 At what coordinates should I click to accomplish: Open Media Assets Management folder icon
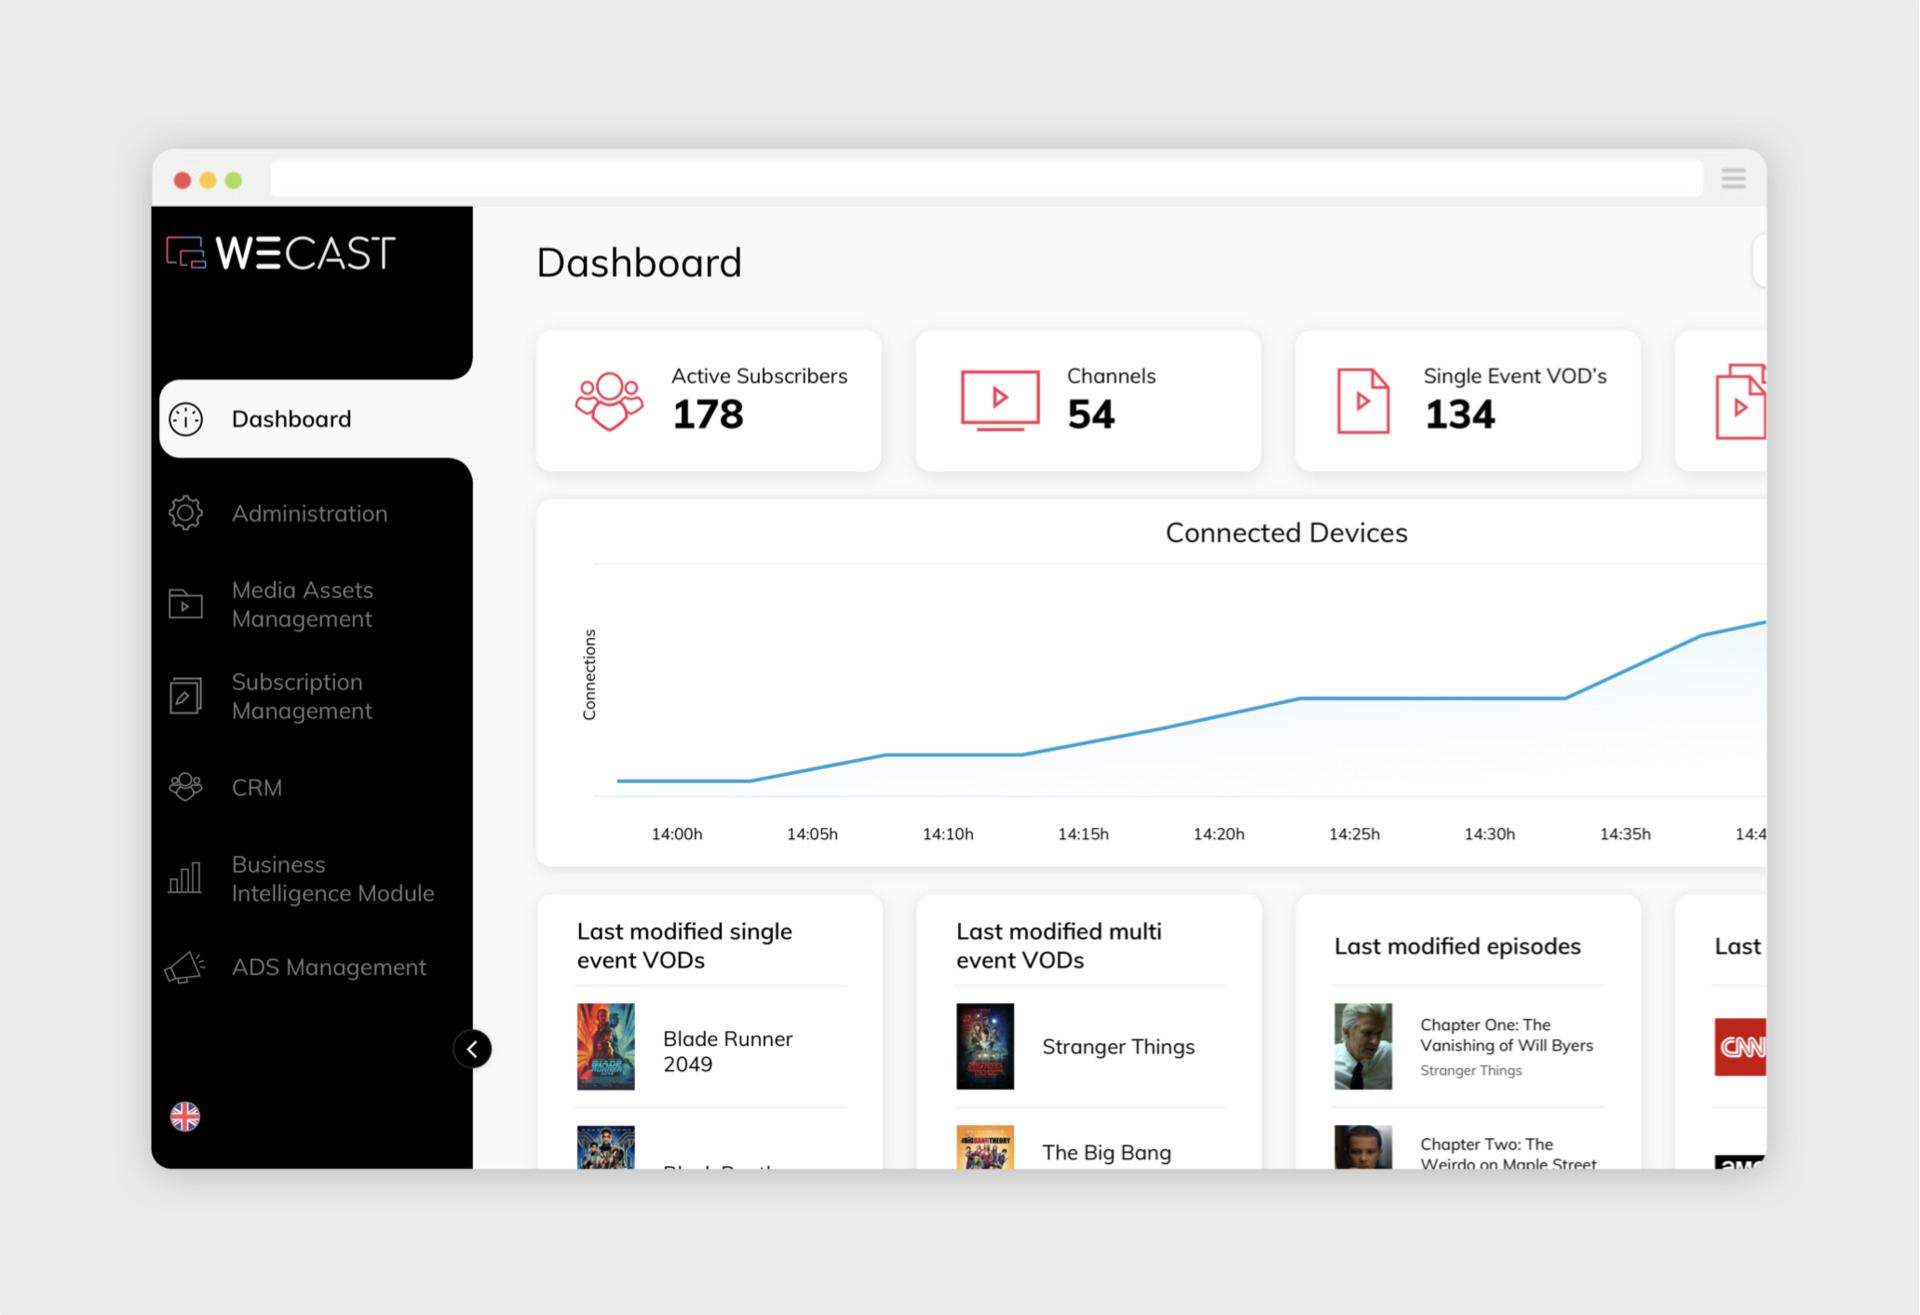point(185,604)
